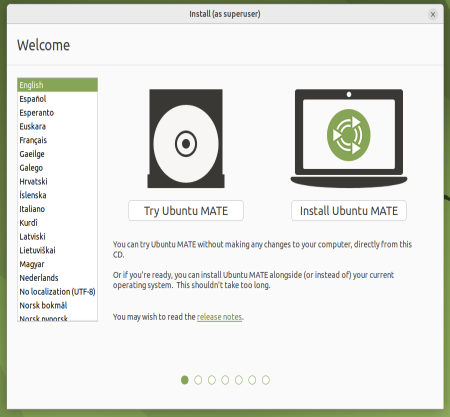
Task: Choose Norsk bokmål from the language list
Action: pyautogui.click(x=57, y=305)
